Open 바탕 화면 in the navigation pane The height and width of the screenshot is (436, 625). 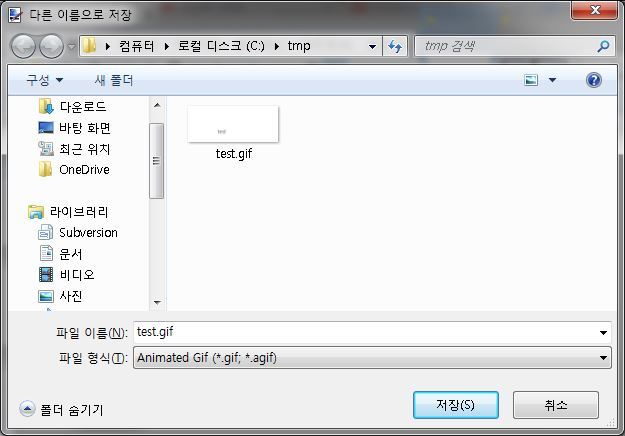(x=85, y=128)
